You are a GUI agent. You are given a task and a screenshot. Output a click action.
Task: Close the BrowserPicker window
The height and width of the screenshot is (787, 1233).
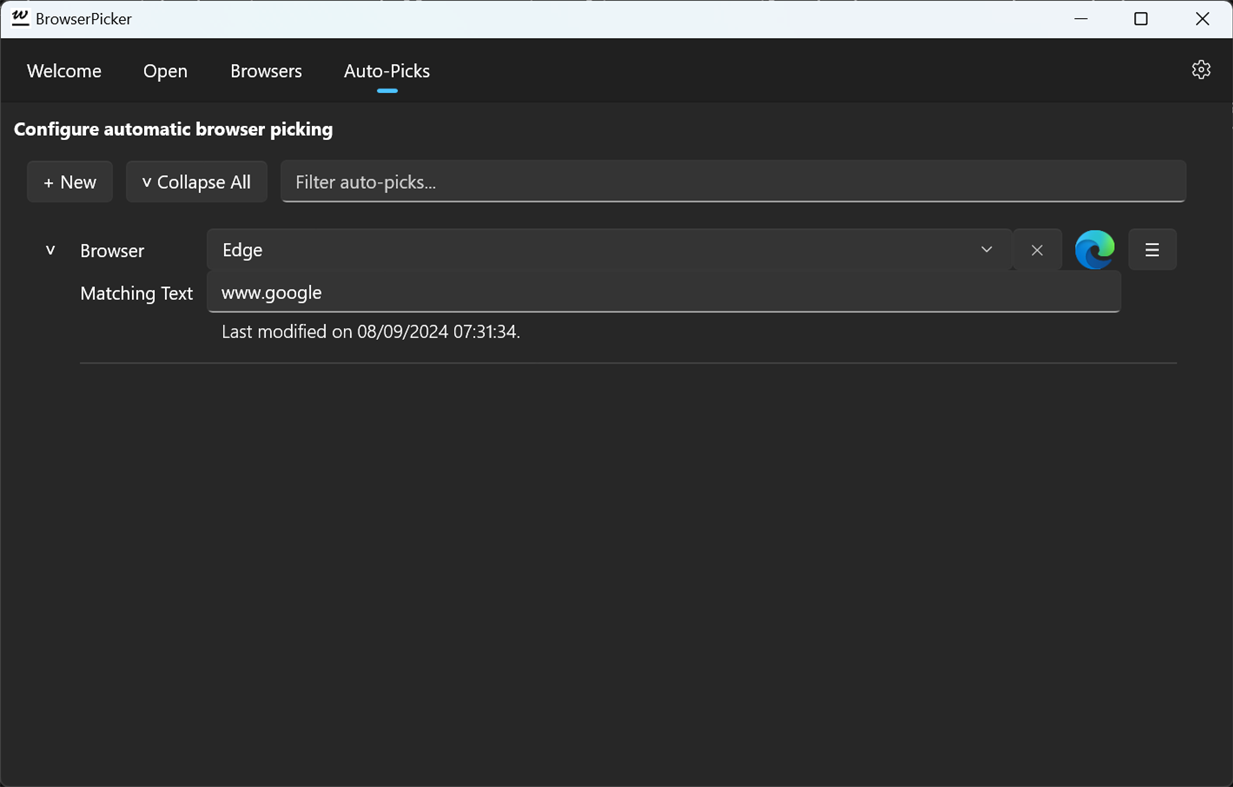point(1202,19)
